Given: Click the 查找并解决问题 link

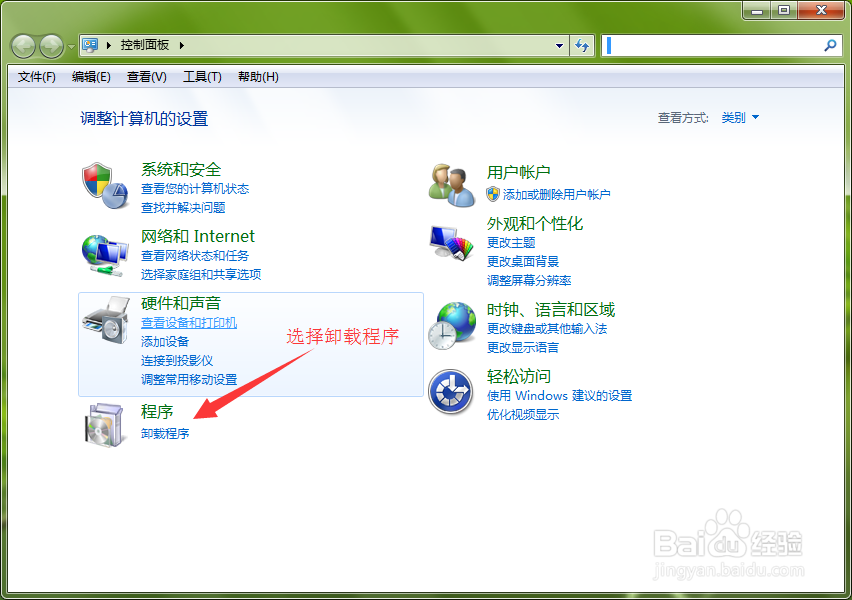Looking at the screenshot, I should (183, 208).
